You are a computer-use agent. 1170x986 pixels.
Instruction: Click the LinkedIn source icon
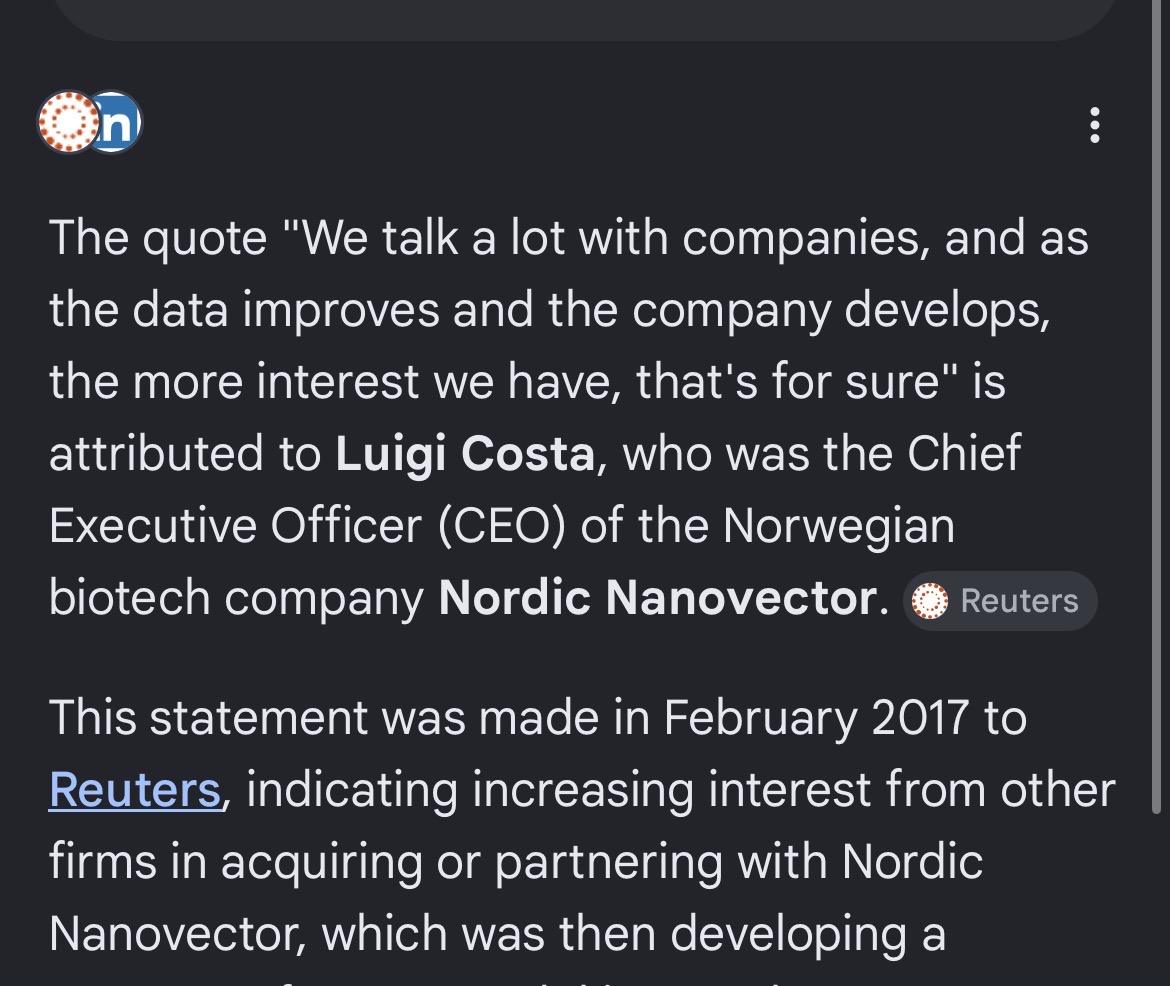(118, 122)
